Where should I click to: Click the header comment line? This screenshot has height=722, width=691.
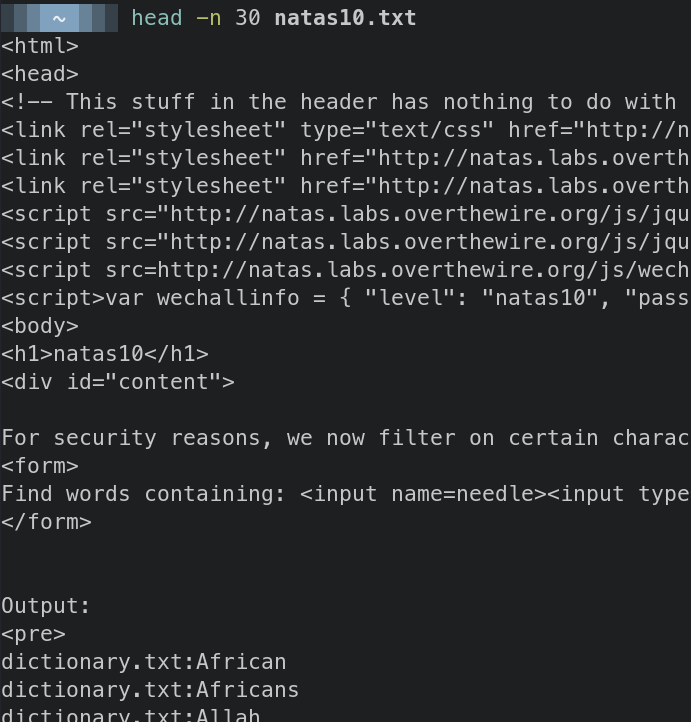coord(340,102)
